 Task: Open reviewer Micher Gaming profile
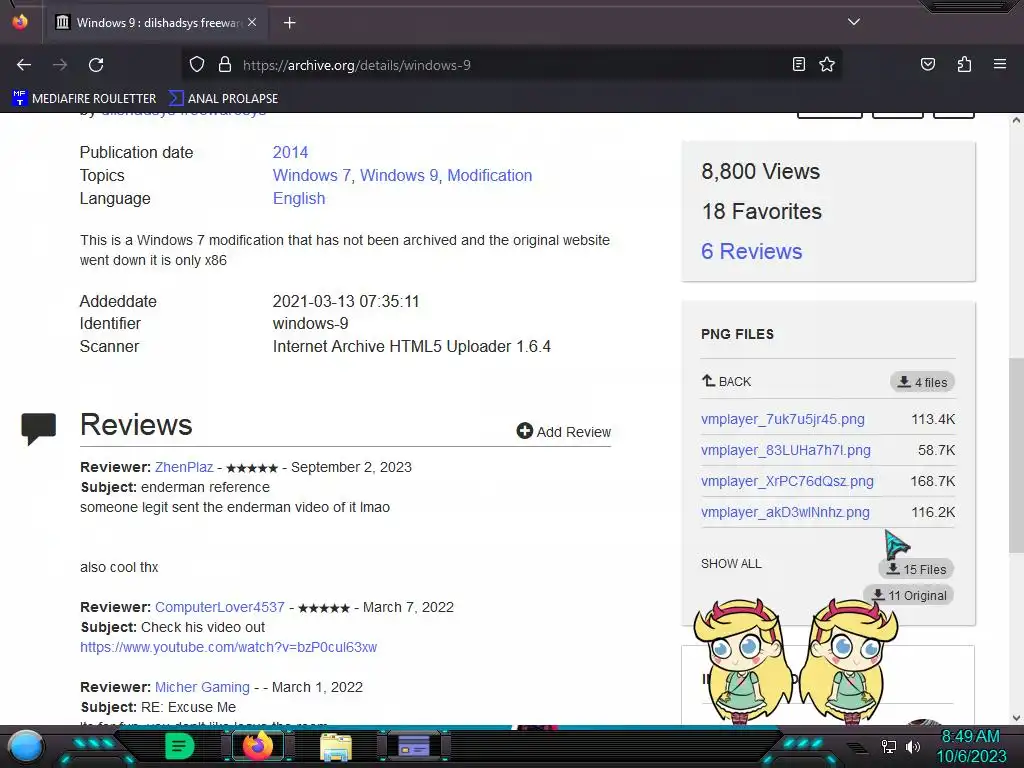click(x=202, y=688)
